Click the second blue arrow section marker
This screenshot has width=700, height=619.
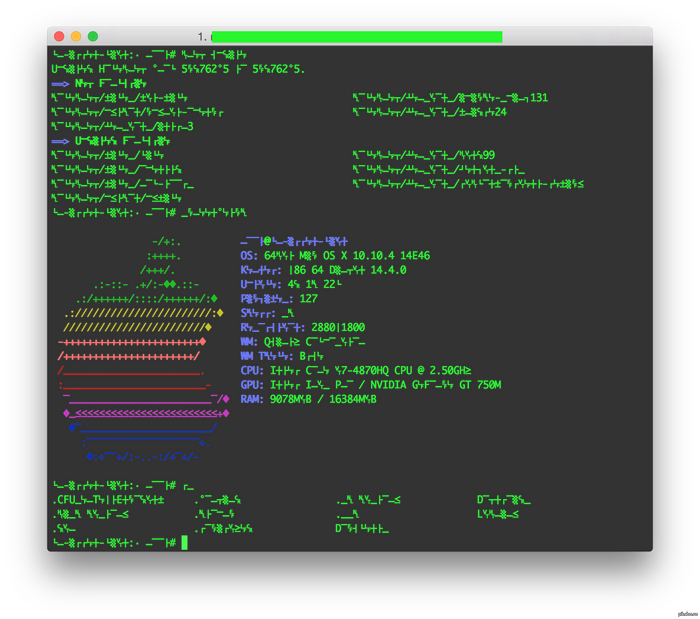coord(59,141)
